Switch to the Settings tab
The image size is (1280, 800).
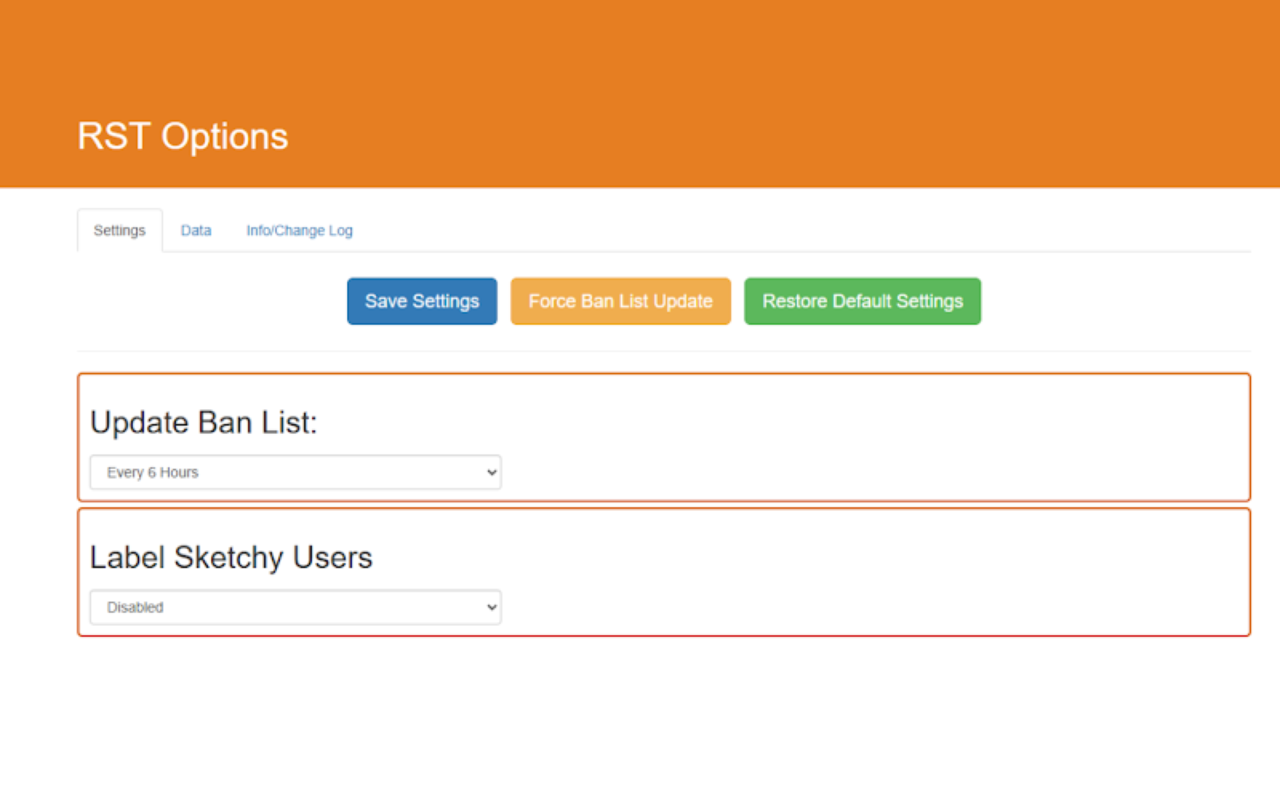click(120, 231)
